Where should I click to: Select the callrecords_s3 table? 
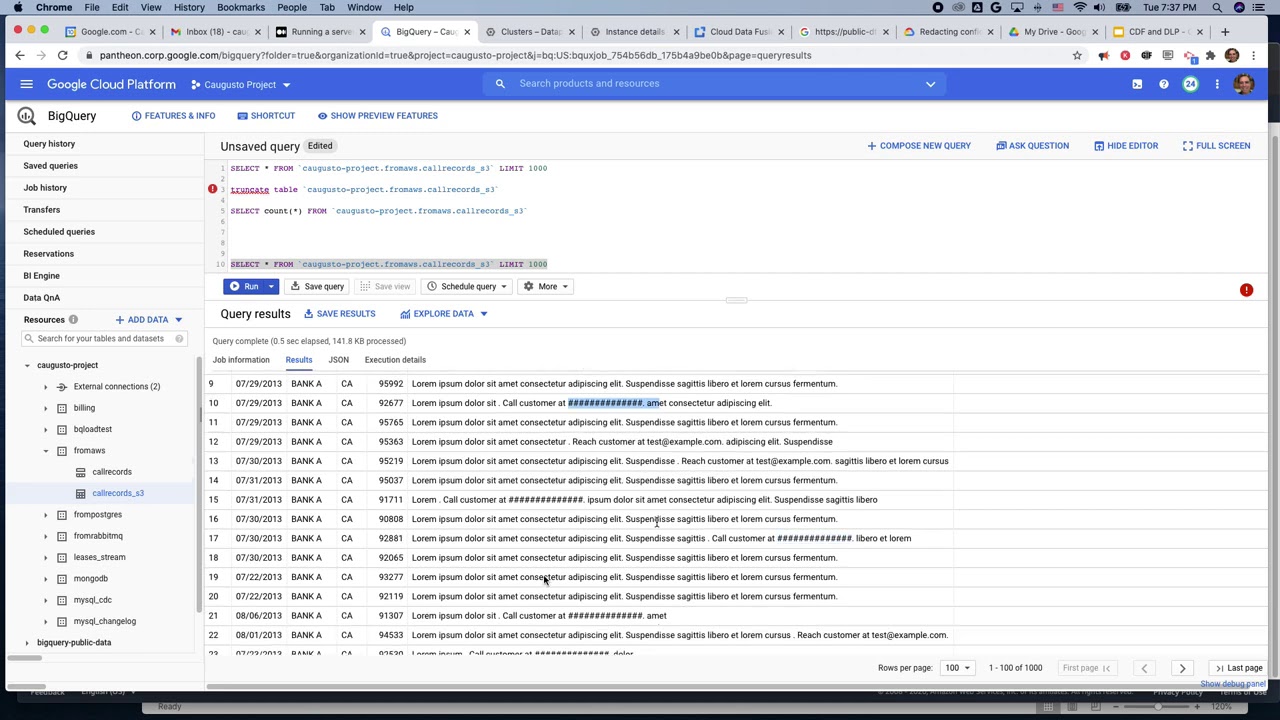(x=118, y=494)
